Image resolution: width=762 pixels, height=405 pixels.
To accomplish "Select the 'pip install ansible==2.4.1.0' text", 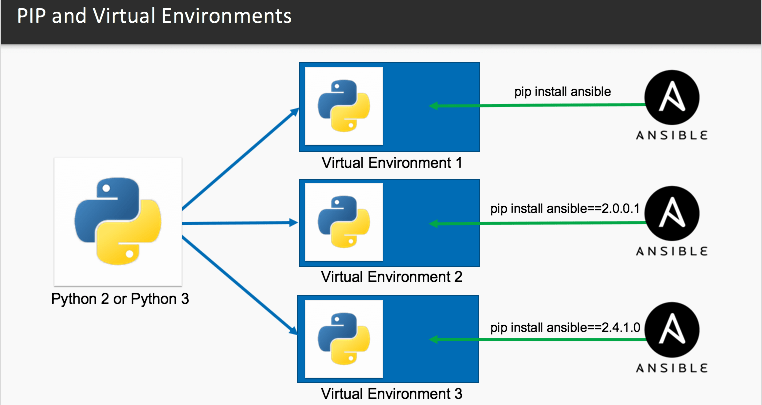I will coord(565,328).
